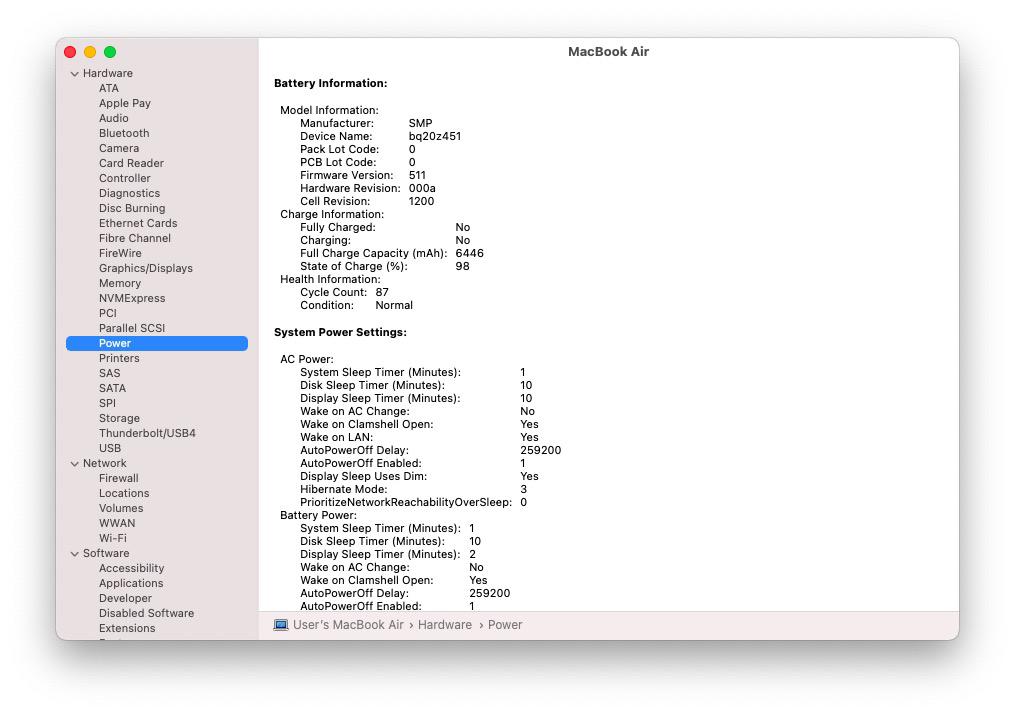Select Storage in the sidebar
Image resolution: width=1015 pixels, height=714 pixels.
coord(119,418)
